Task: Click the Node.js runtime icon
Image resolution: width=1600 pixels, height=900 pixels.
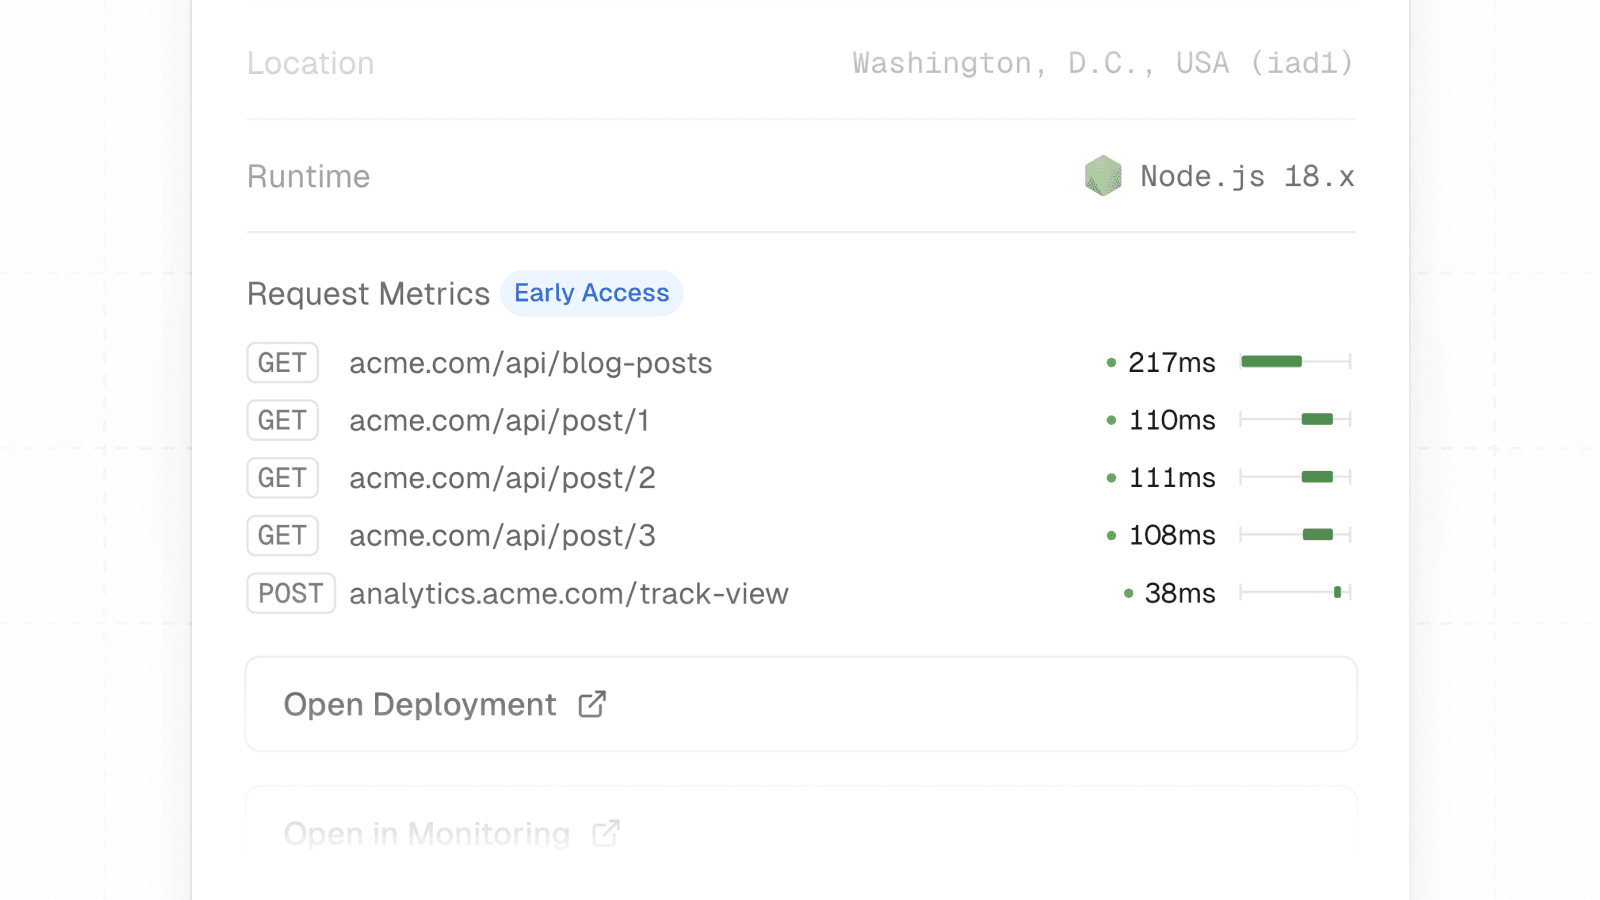Action: (1103, 176)
